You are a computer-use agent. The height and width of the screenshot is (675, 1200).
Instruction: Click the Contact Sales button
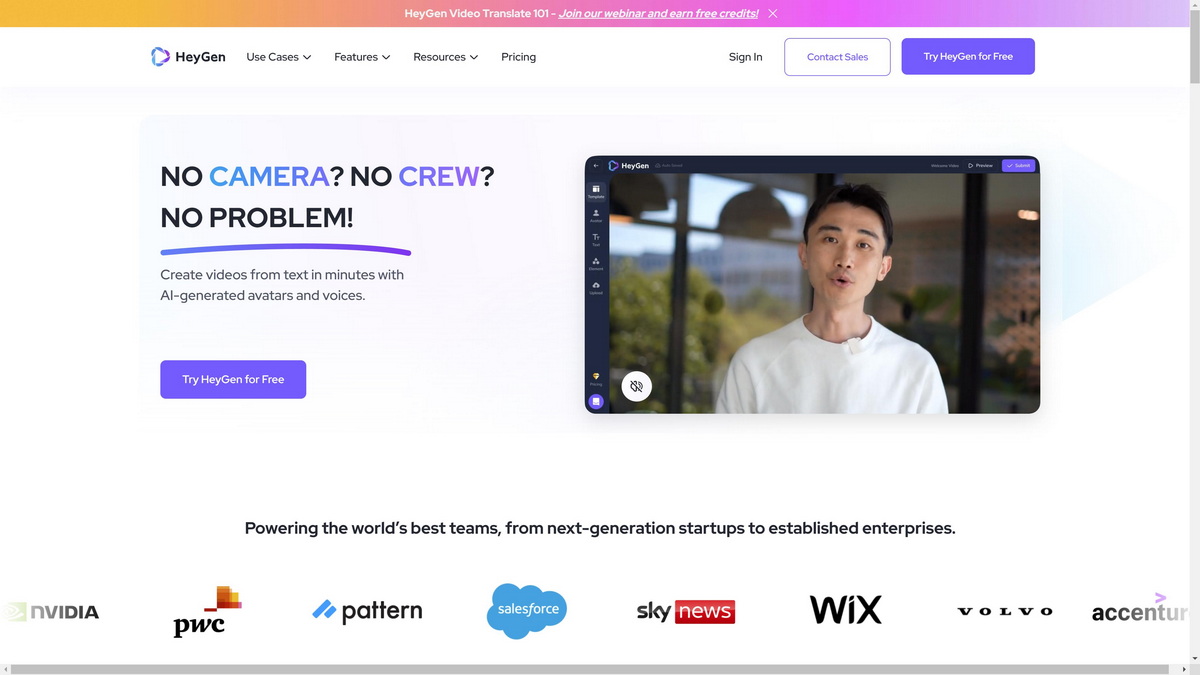(837, 57)
